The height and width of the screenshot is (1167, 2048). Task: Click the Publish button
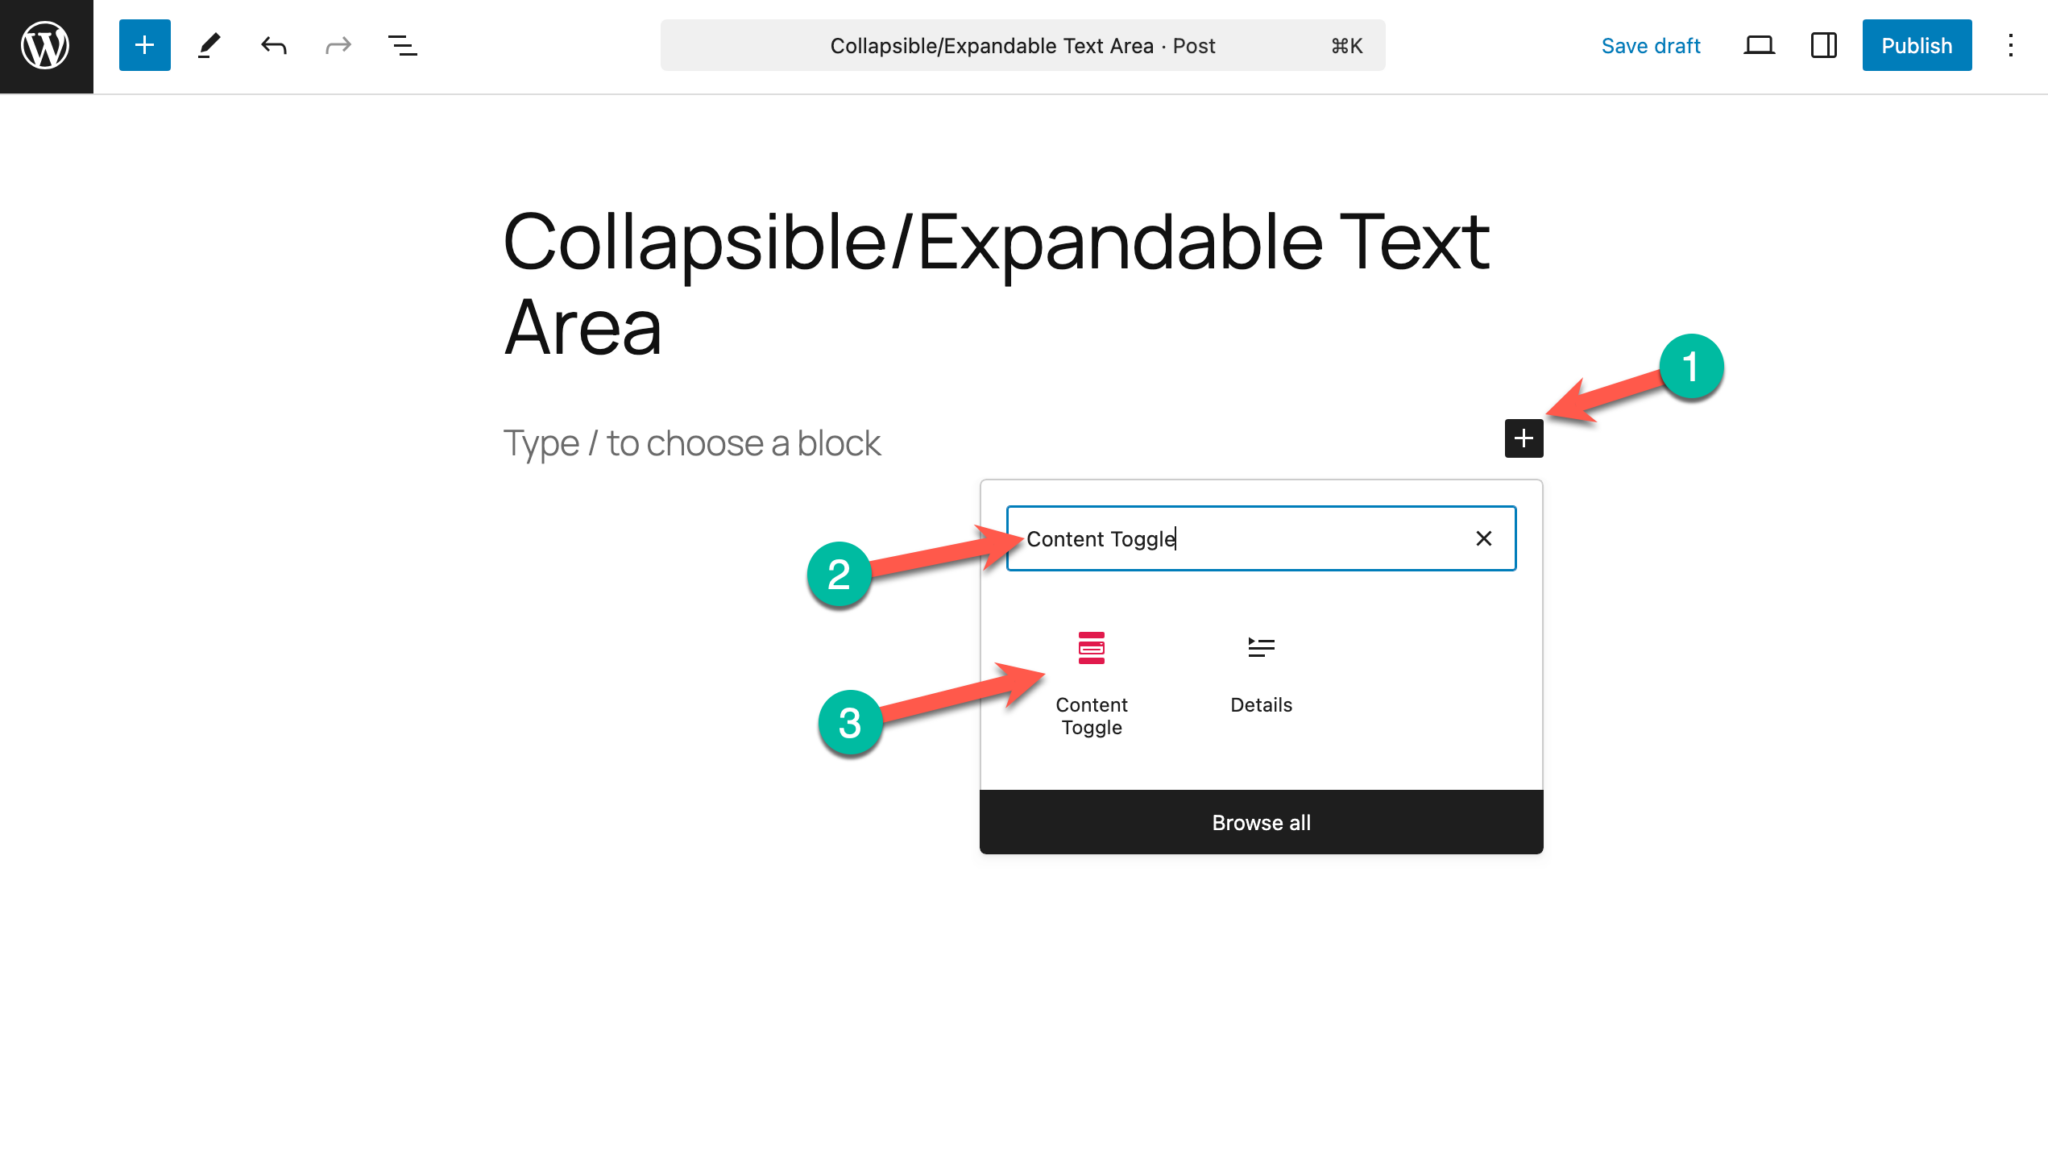pyautogui.click(x=1915, y=45)
